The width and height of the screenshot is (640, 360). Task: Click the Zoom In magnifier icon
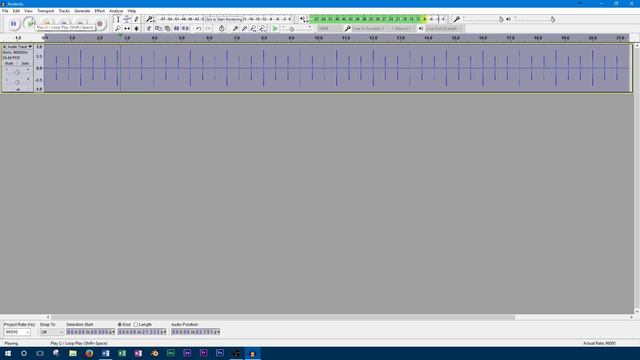(x=235, y=29)
